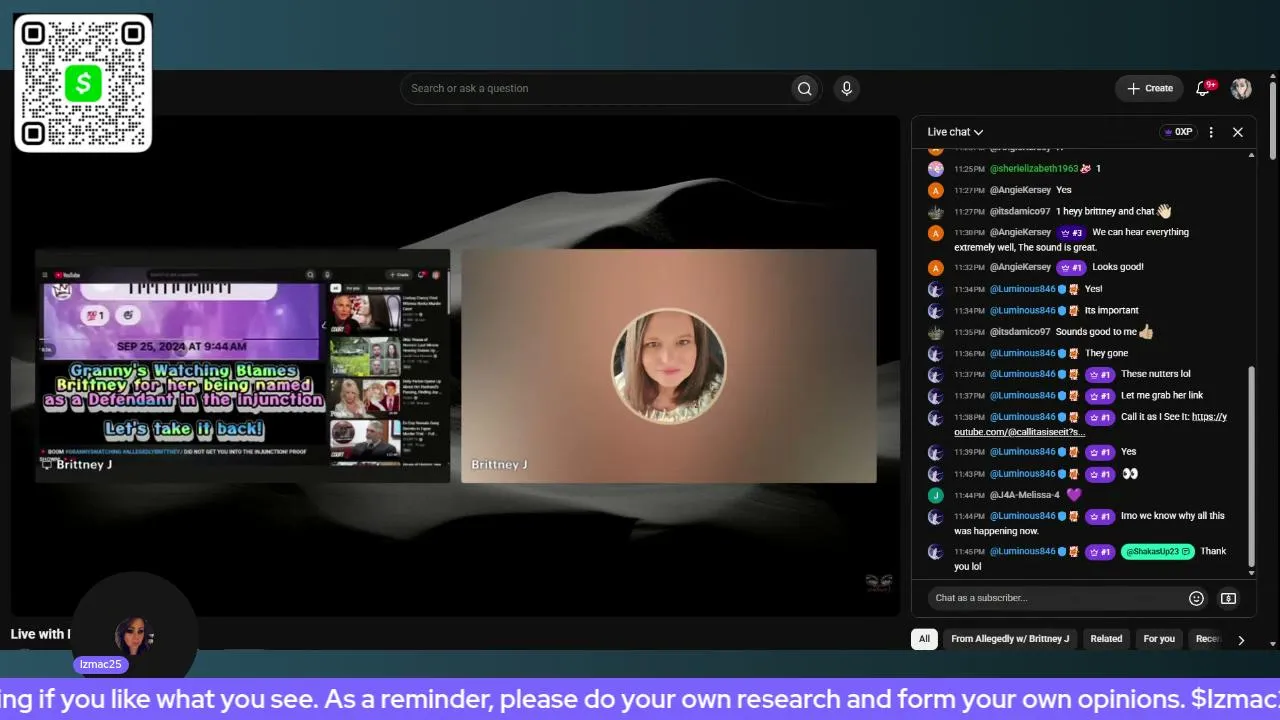Click the #1 crown badge beside "Looks good!"
Image resolution: width=1280 pixels, height=720 pixels.
click(x=1071, y=268)
